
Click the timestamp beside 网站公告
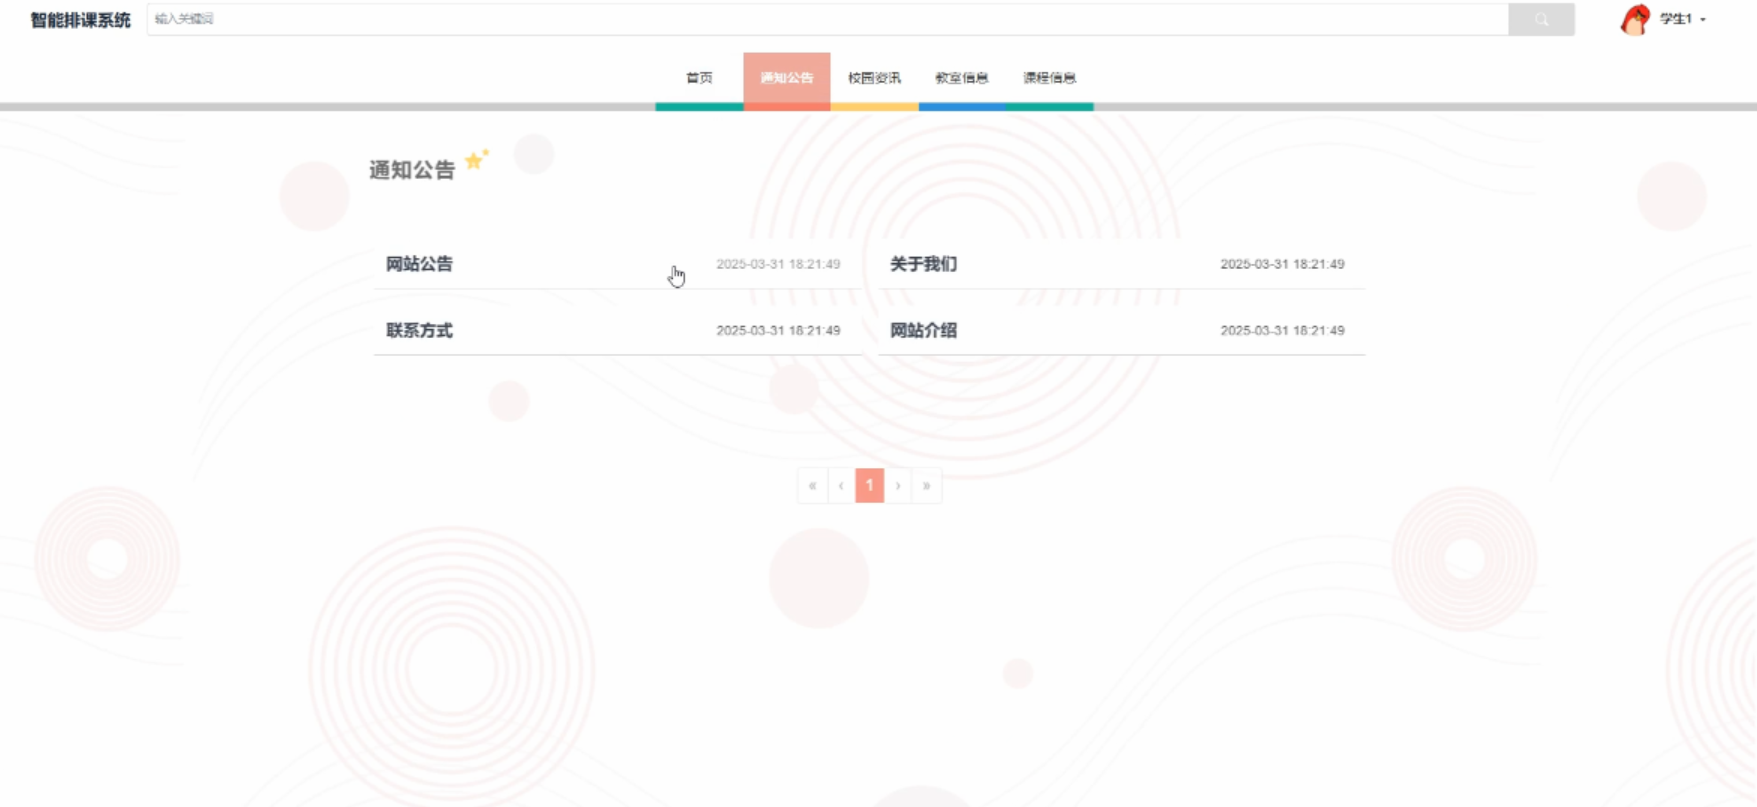tap(778, 264)
